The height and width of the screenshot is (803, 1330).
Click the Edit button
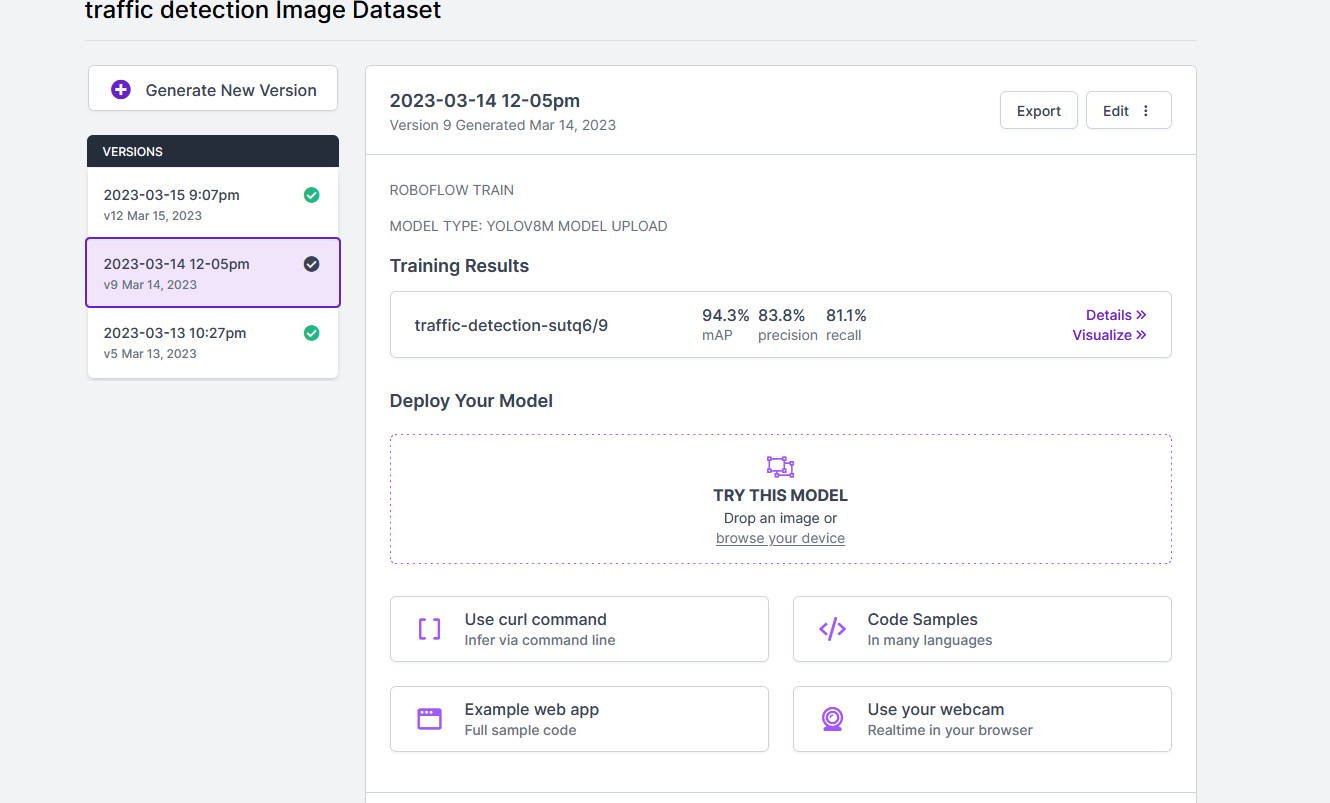(x=1116, y=110)
